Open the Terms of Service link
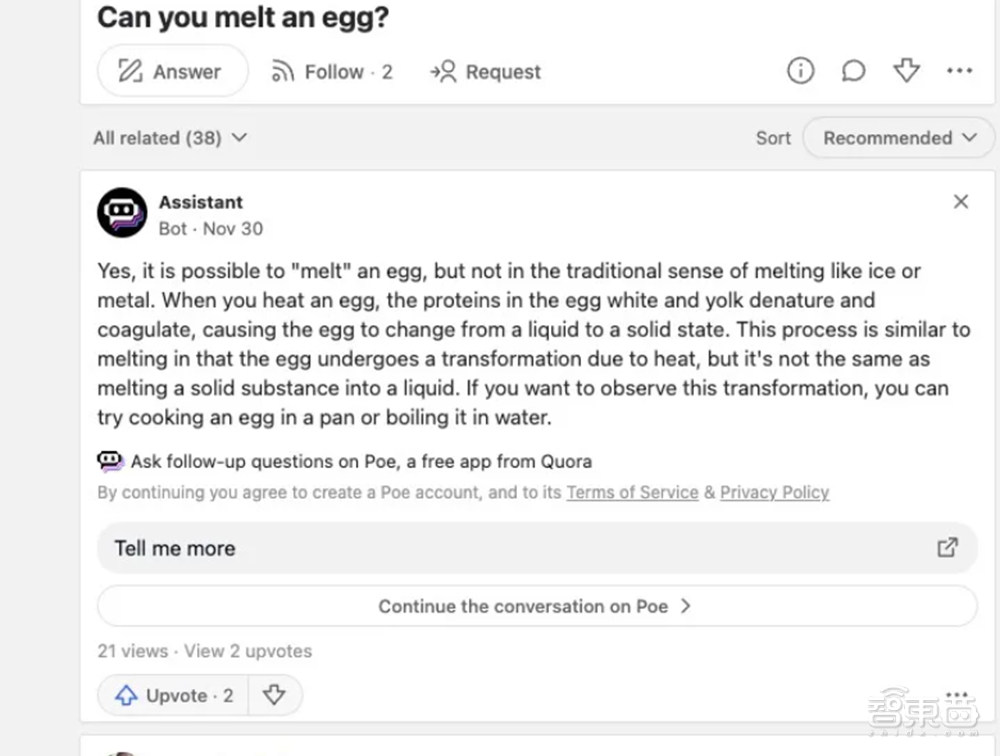Image resolution: width=1000 pixels, height=756 pixels. 632,492
